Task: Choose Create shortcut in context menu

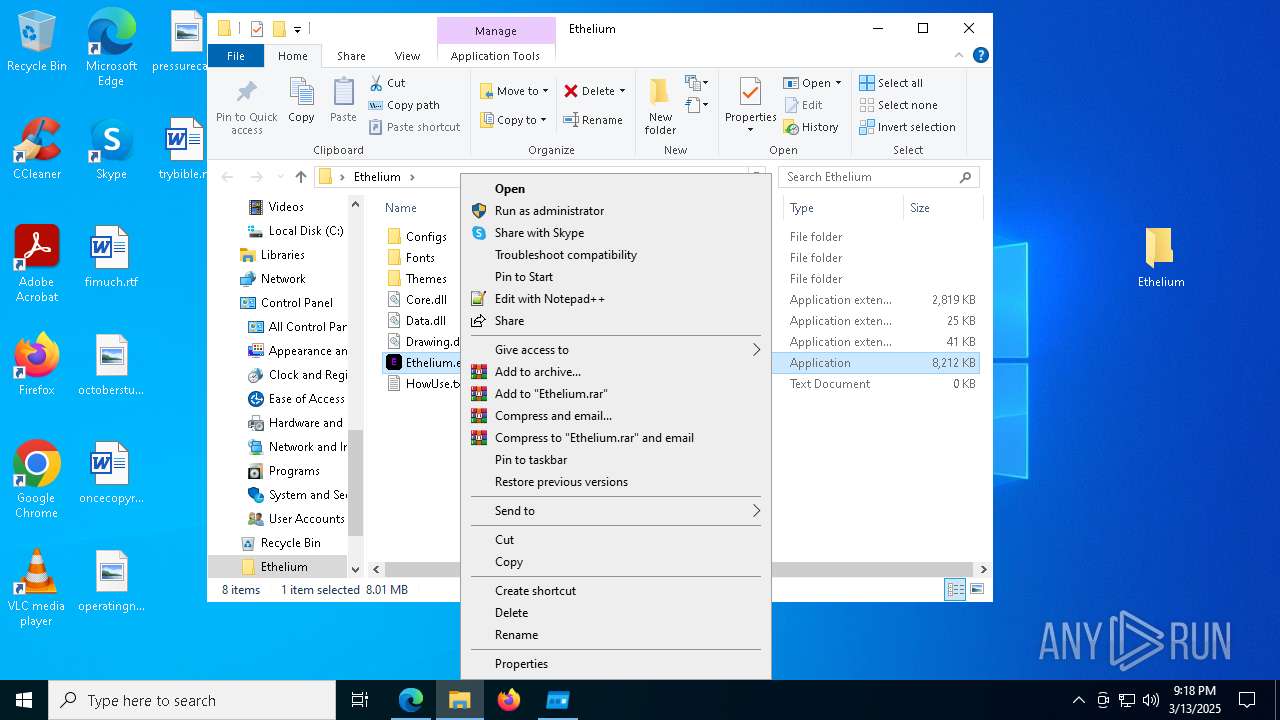Action: 615,591
